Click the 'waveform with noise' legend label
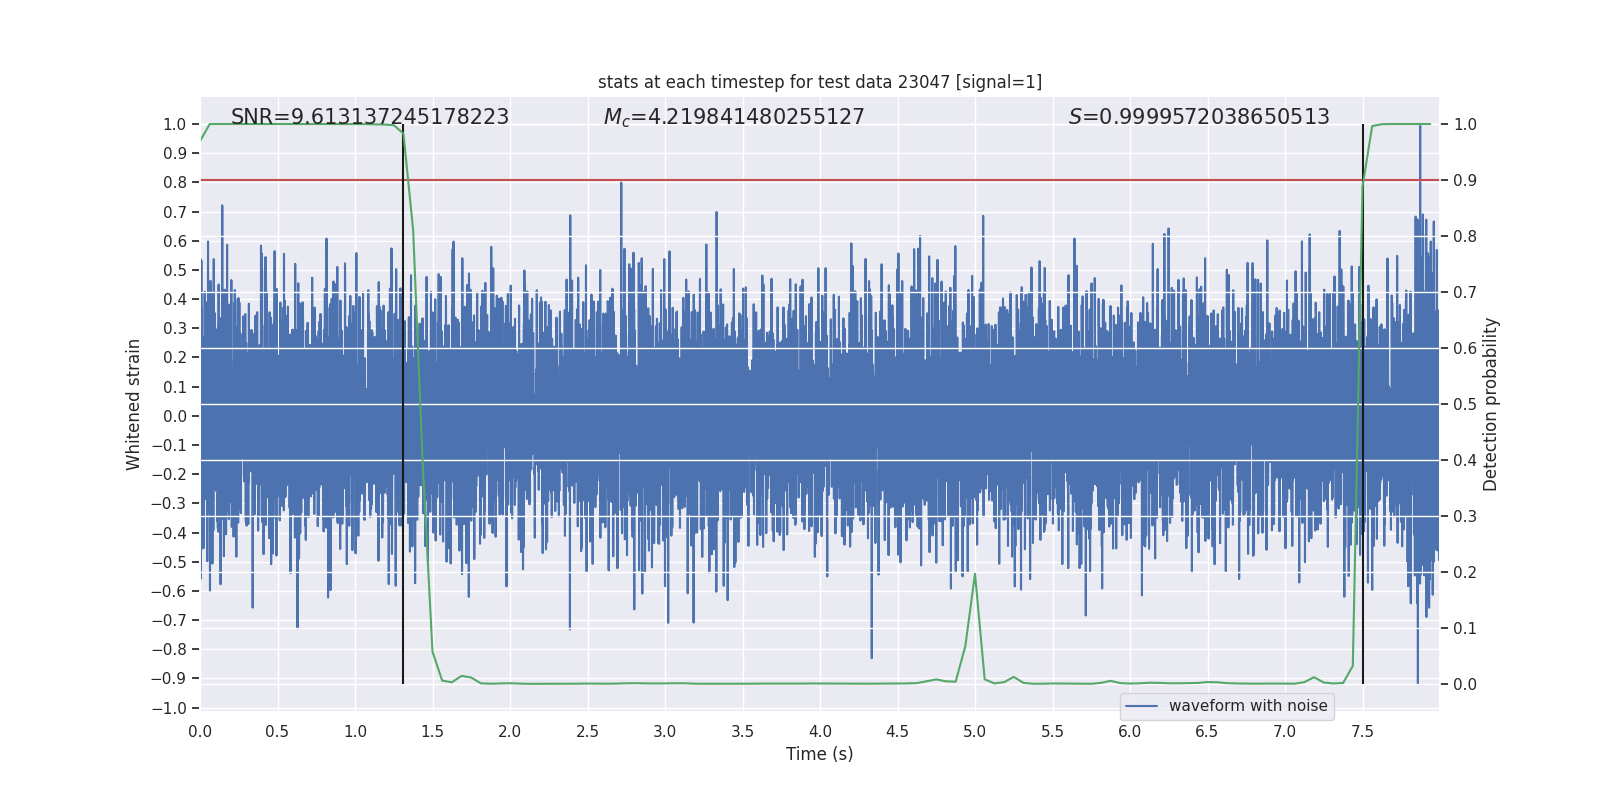 coord(1247,706)
